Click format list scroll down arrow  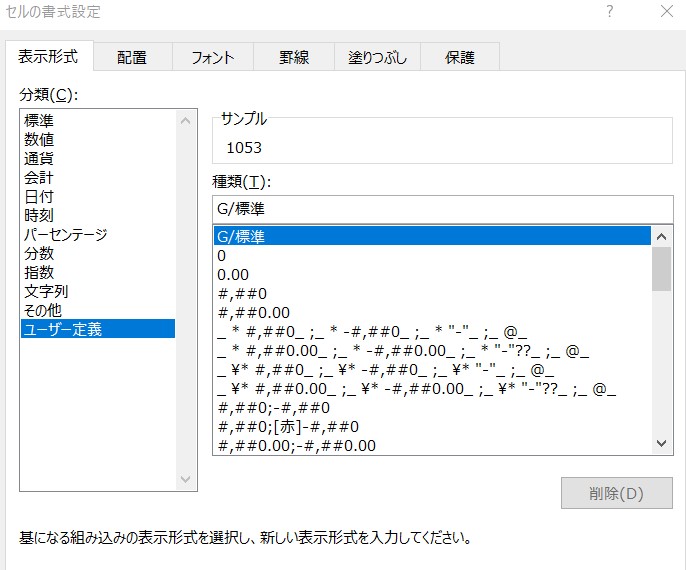click(x=662, y=444)
